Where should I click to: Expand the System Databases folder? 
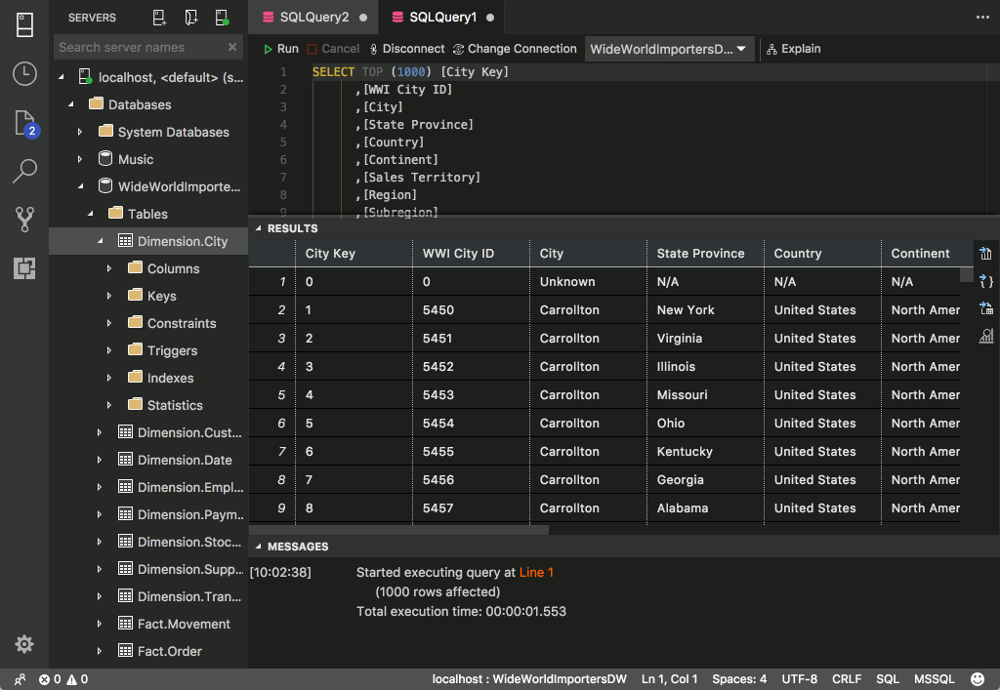pos(80,132)
